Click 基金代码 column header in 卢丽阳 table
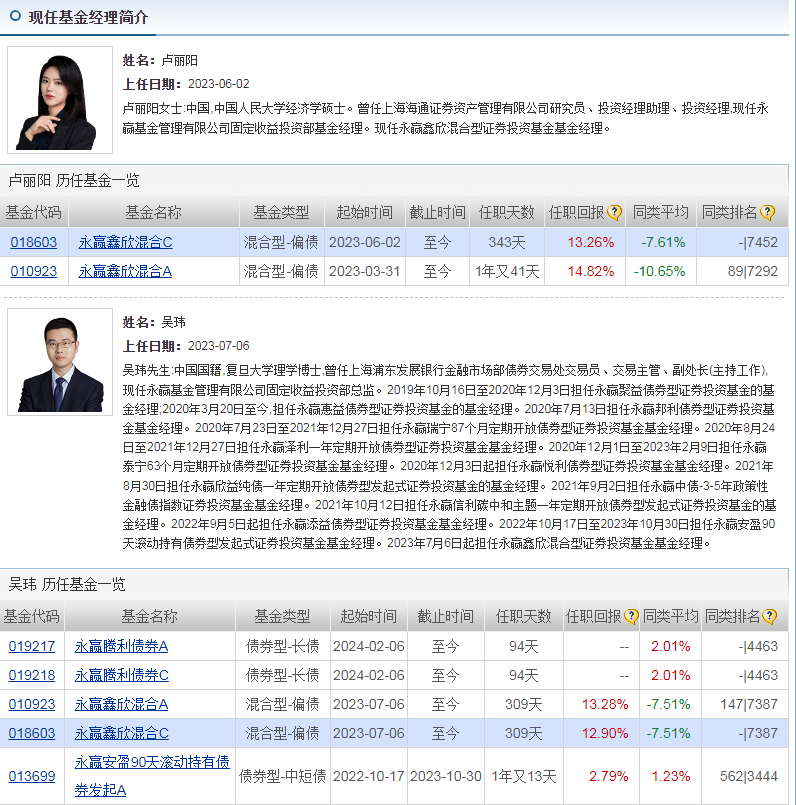This screenshot has width=796, height=805. [x=33, y=213]
